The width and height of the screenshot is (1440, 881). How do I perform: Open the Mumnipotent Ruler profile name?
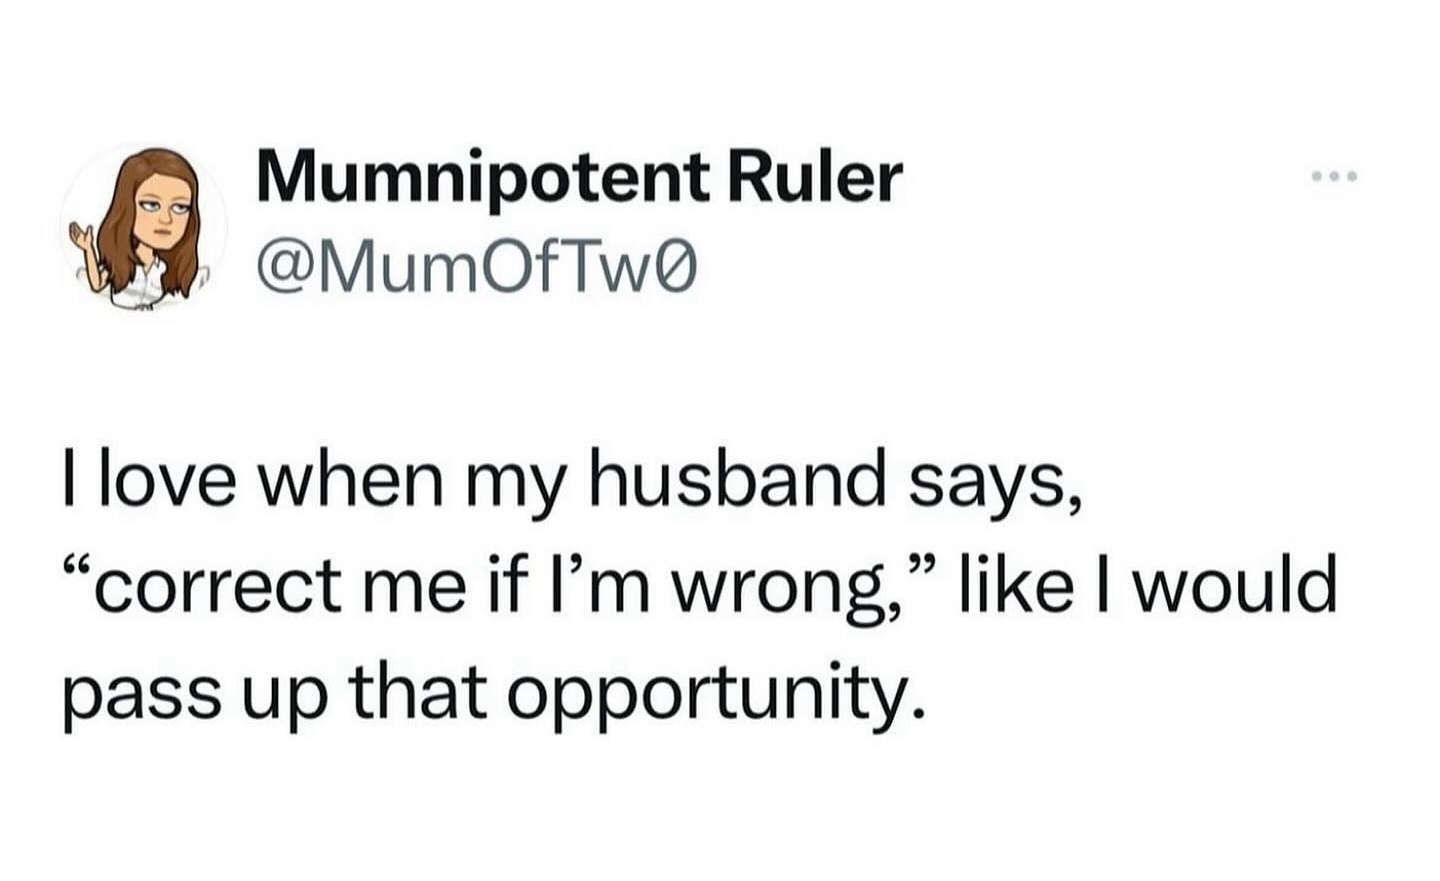pos(579,178)
